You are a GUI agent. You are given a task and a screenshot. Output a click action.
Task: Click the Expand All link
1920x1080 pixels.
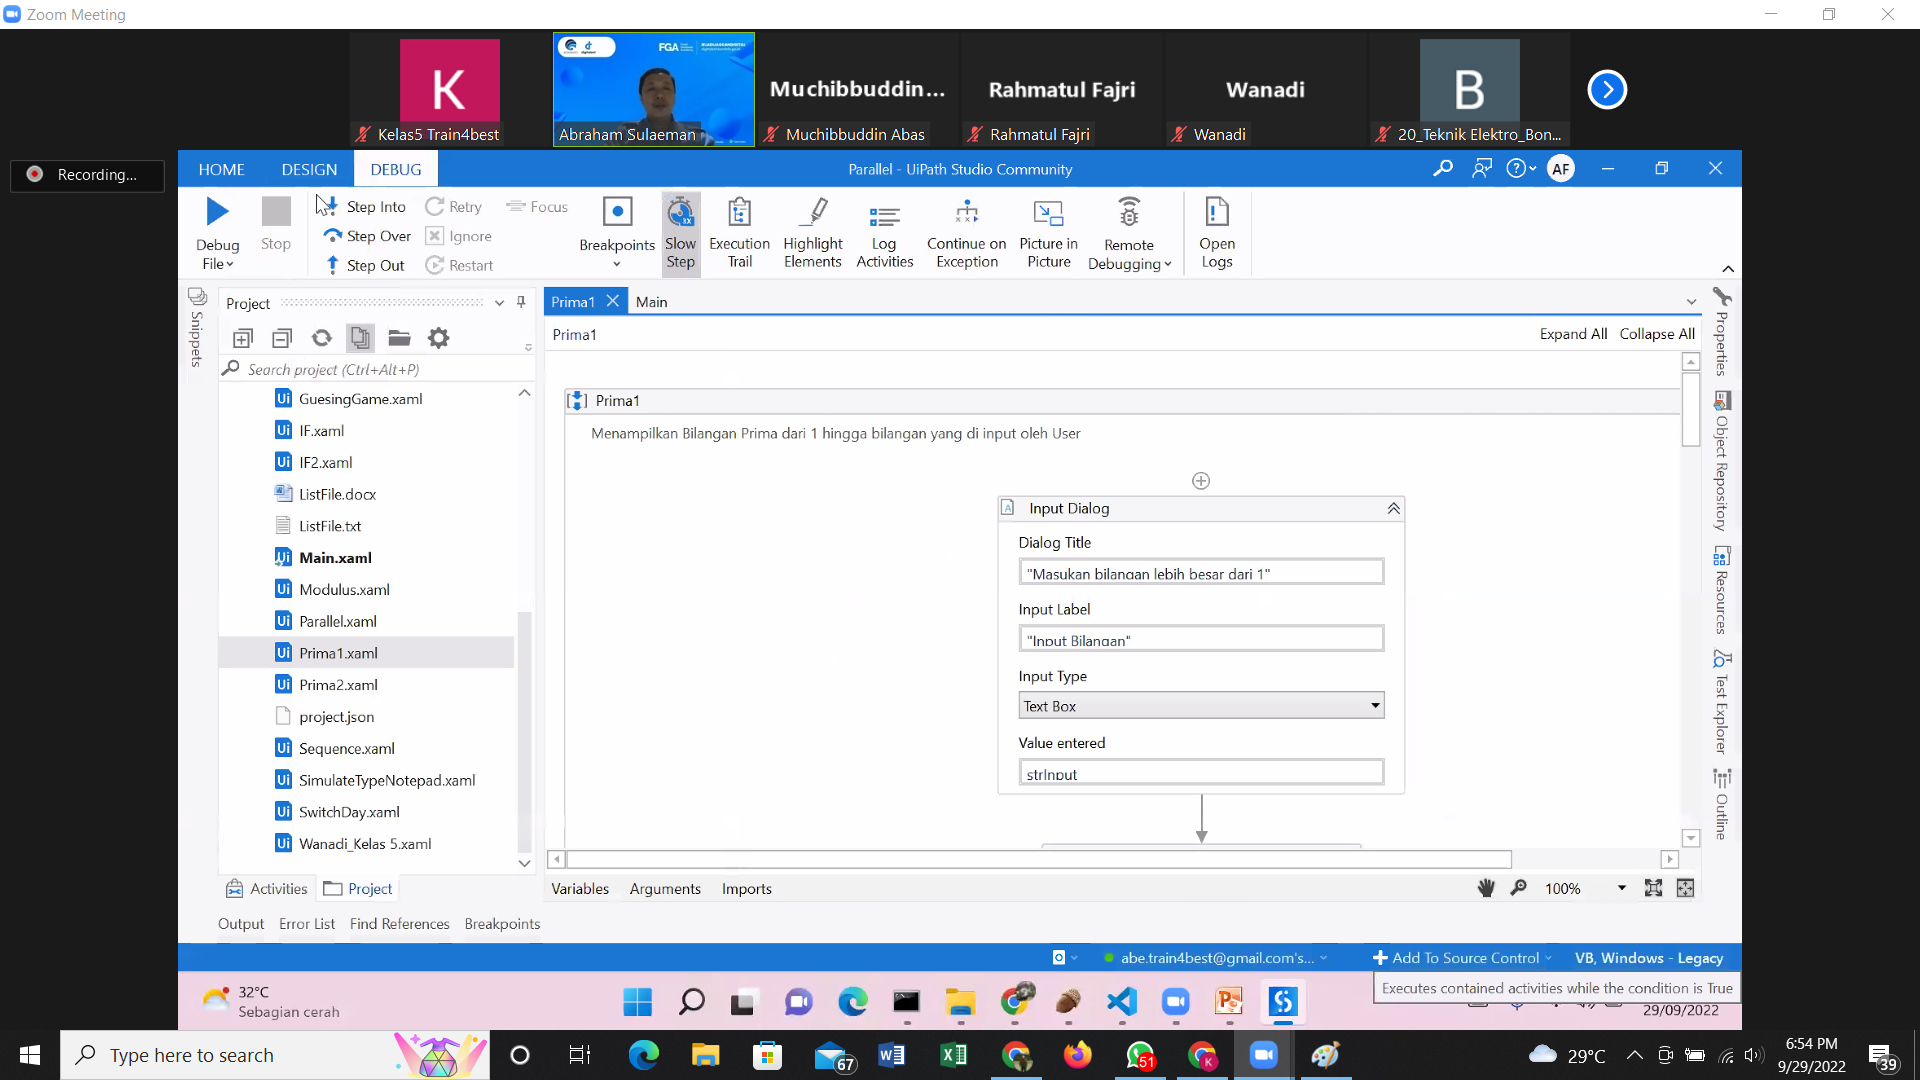tap(1573, 334)
